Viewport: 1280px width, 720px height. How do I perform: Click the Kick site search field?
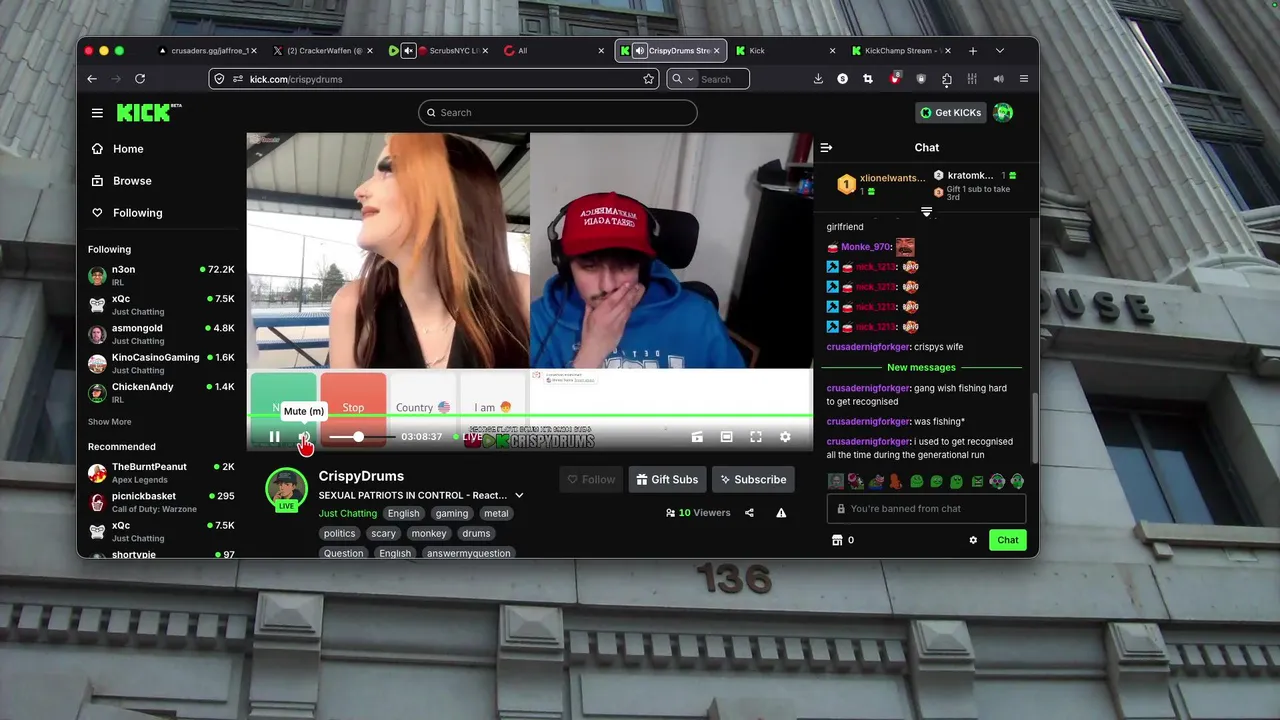pos(558,112)
